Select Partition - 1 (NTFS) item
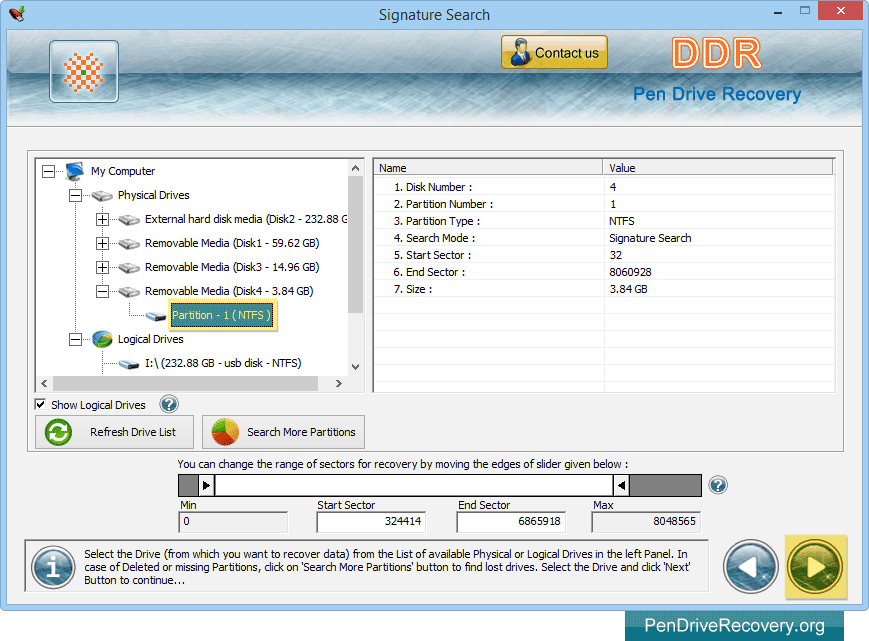Viewport: 869px width, 641px height. (x=222, y=315)
